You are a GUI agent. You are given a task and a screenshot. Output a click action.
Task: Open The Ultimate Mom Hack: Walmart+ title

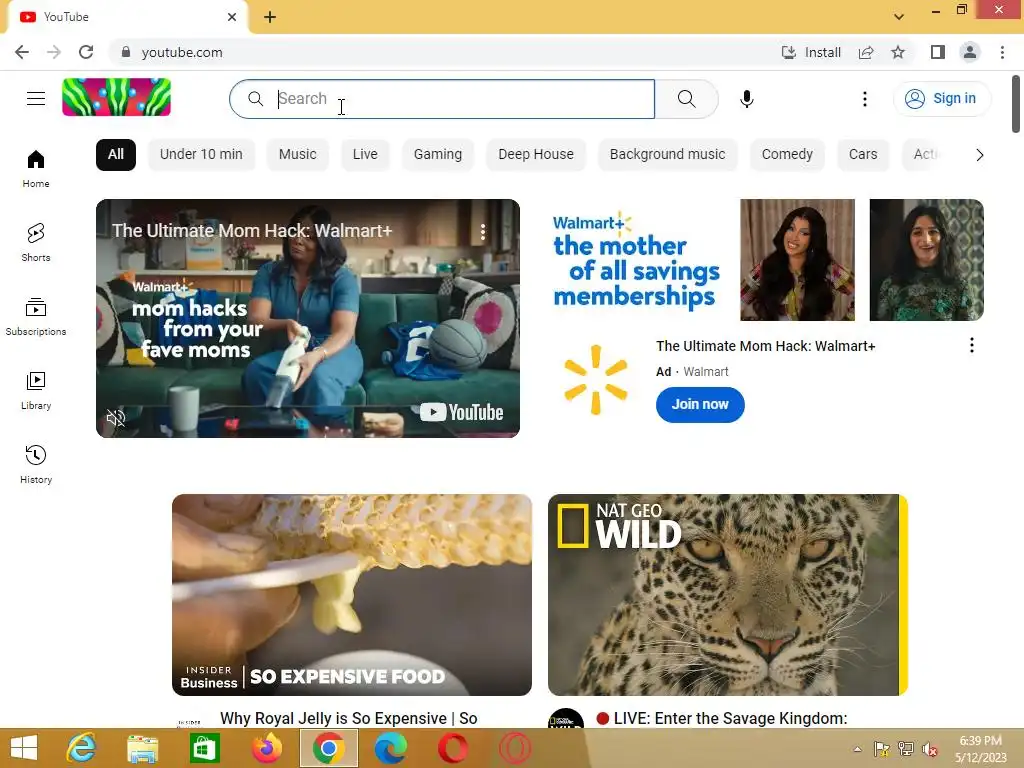pyautogui.click(x=765, y=346)
